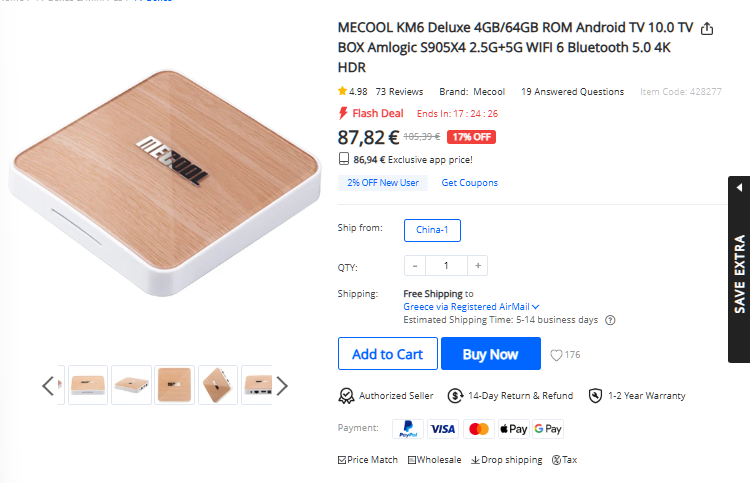This screenshot has height=483, width=750.
Task: Open the 73 Reviews link
Action: [399, 92]
